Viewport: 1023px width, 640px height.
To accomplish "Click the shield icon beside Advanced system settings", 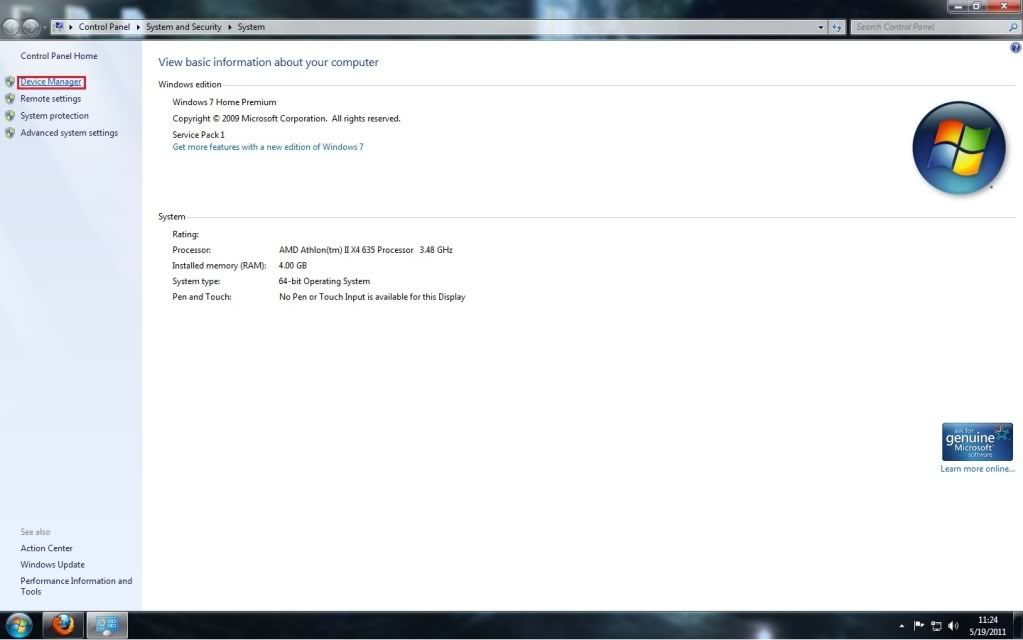I will point(10,133).
